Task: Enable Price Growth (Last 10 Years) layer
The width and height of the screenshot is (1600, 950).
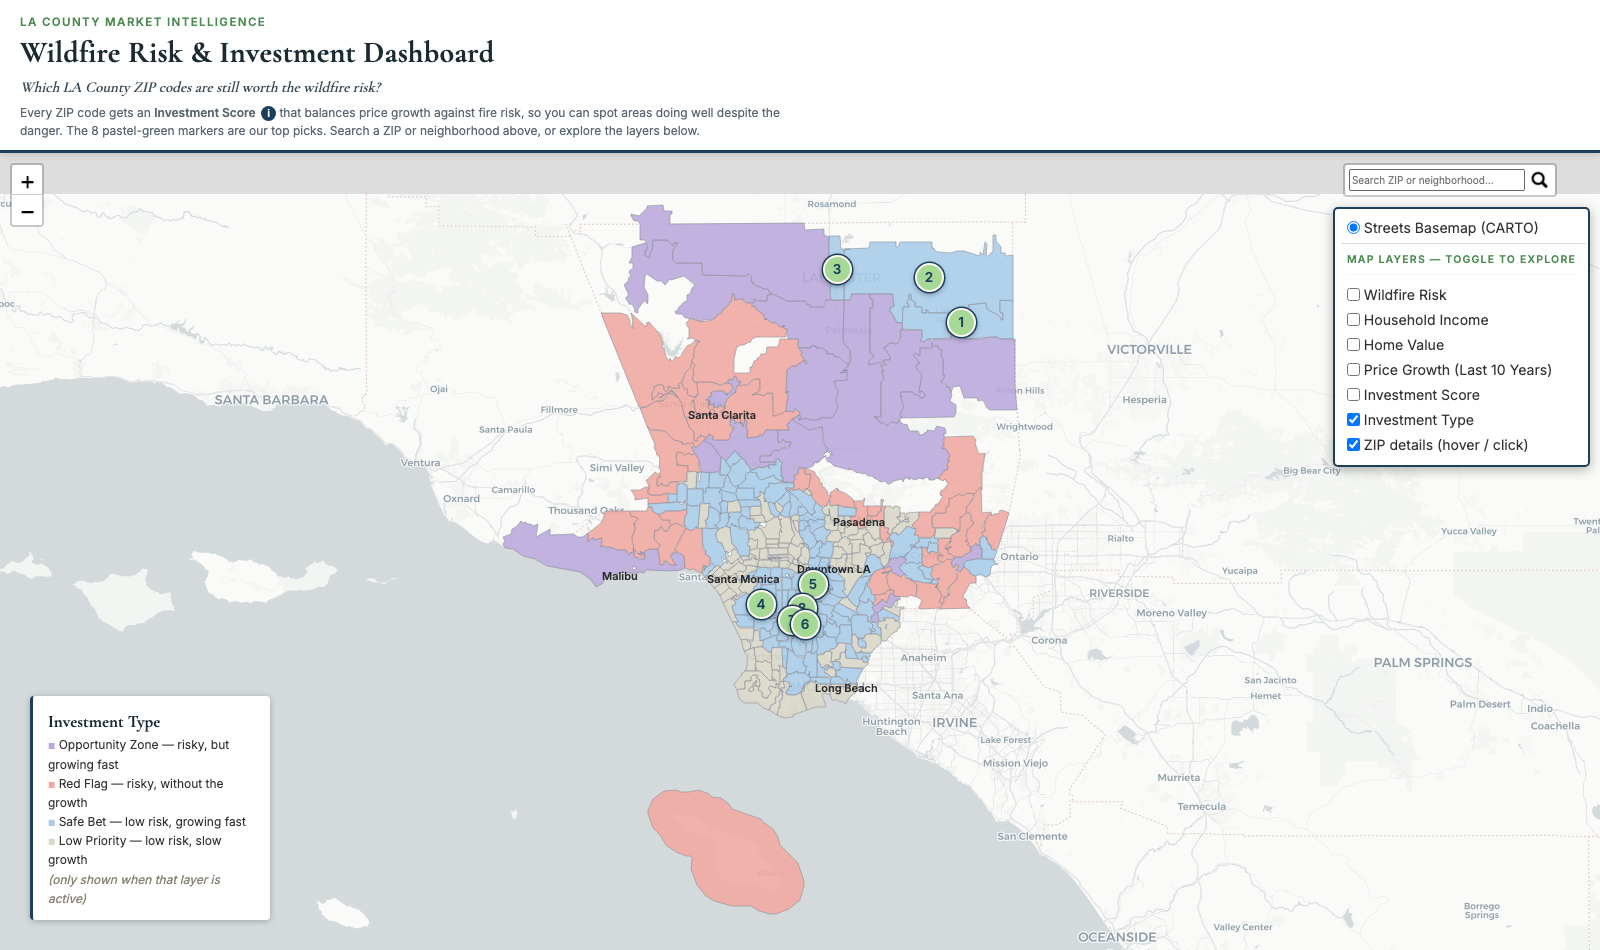Action: [1353, 370]
